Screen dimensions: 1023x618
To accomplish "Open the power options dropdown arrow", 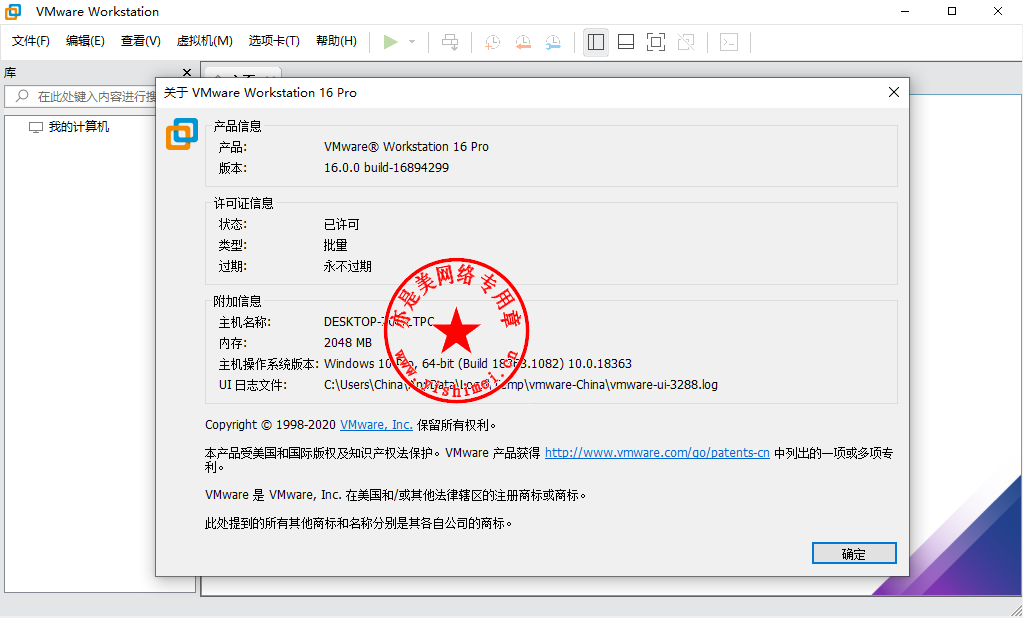I will (412, 42).
